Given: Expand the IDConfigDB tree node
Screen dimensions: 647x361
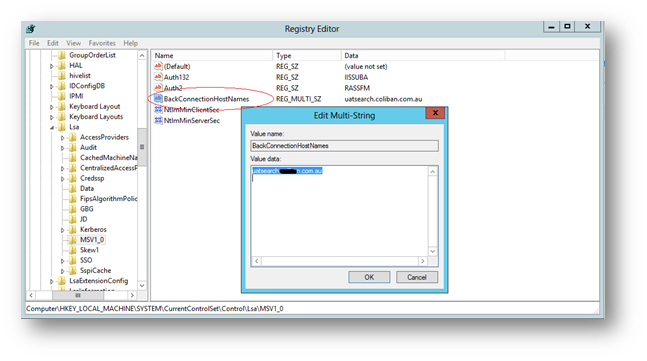Looking at the screenshot, I should [x=52, y=87].
